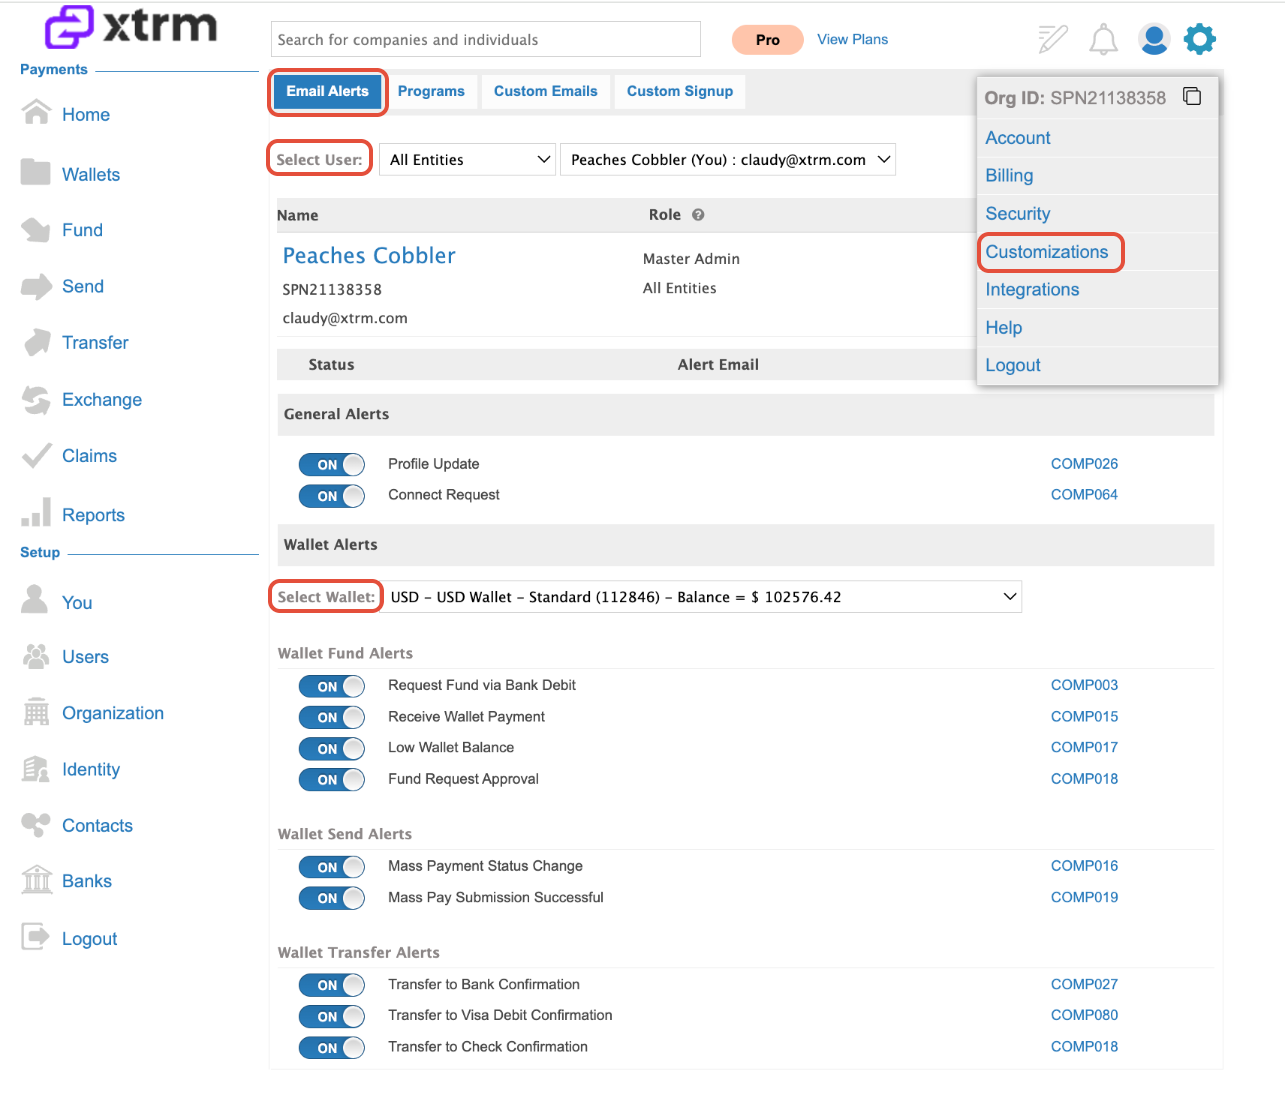This screenshot has width=1285, height=1107.
Task: Switch to the Email Alerts tab
Action: pyautogui.click(x=328, y=91)
